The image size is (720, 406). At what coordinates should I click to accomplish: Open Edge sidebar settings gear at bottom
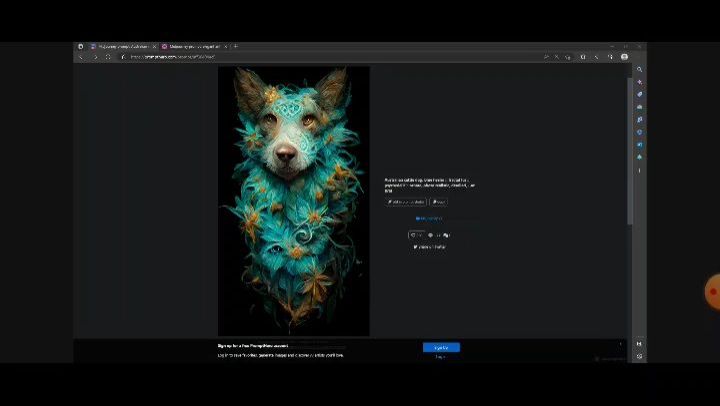640,356
